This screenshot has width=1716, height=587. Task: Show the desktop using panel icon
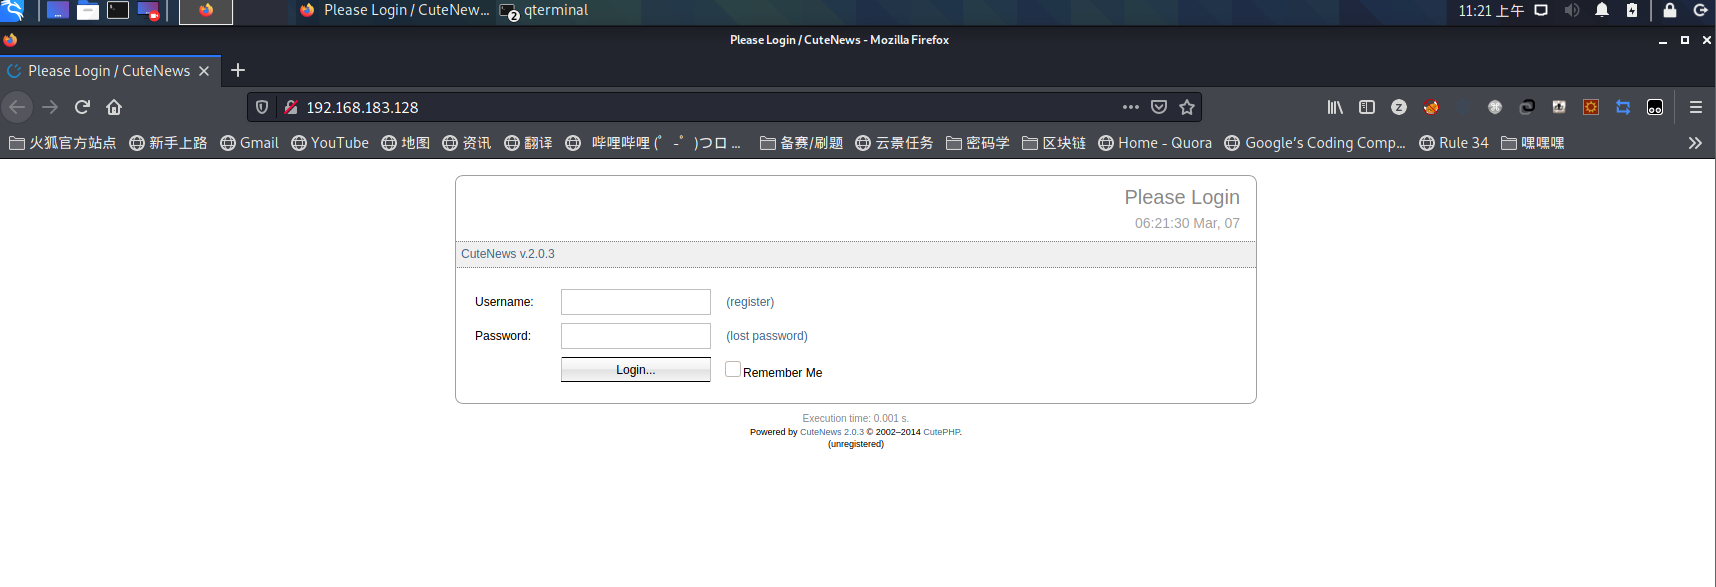point(58,11)
